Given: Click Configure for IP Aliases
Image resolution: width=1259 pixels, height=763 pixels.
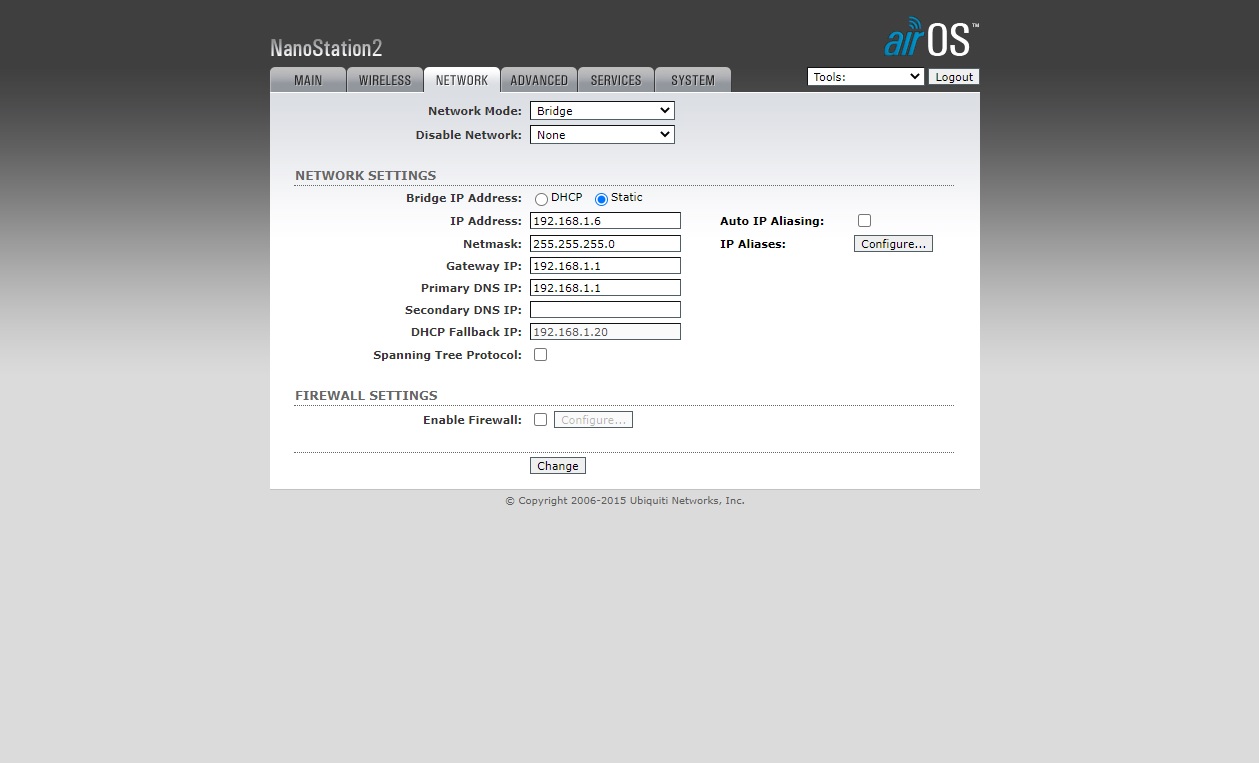Looking at the screenshot, I should click(893, 244).
